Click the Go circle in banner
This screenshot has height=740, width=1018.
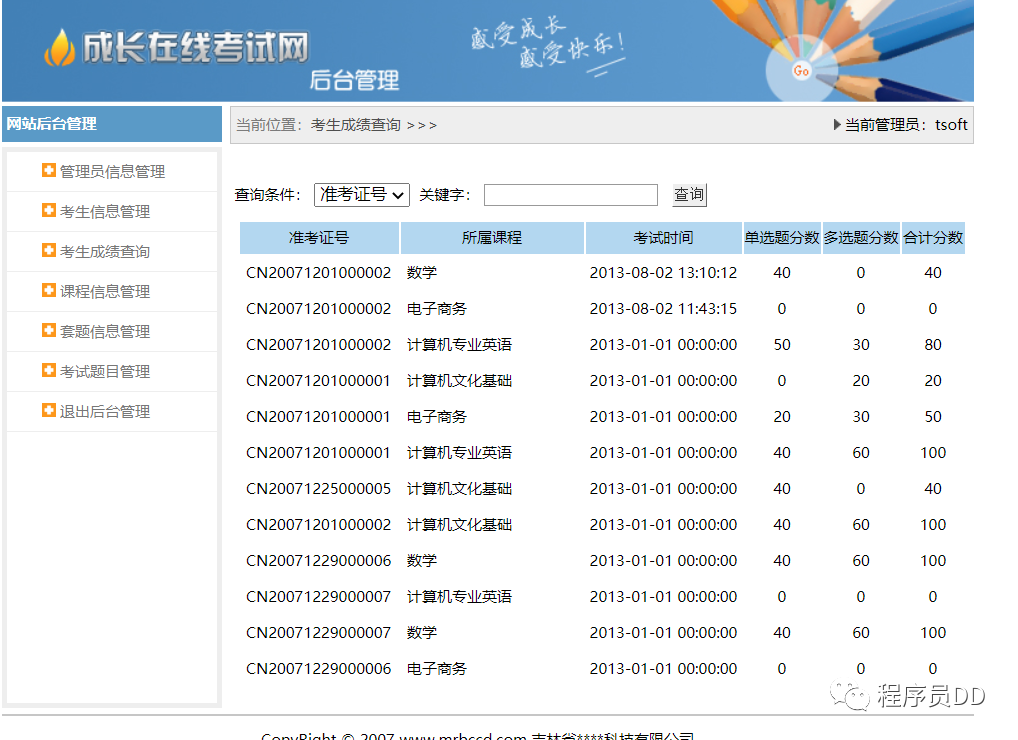pos(801,70)
